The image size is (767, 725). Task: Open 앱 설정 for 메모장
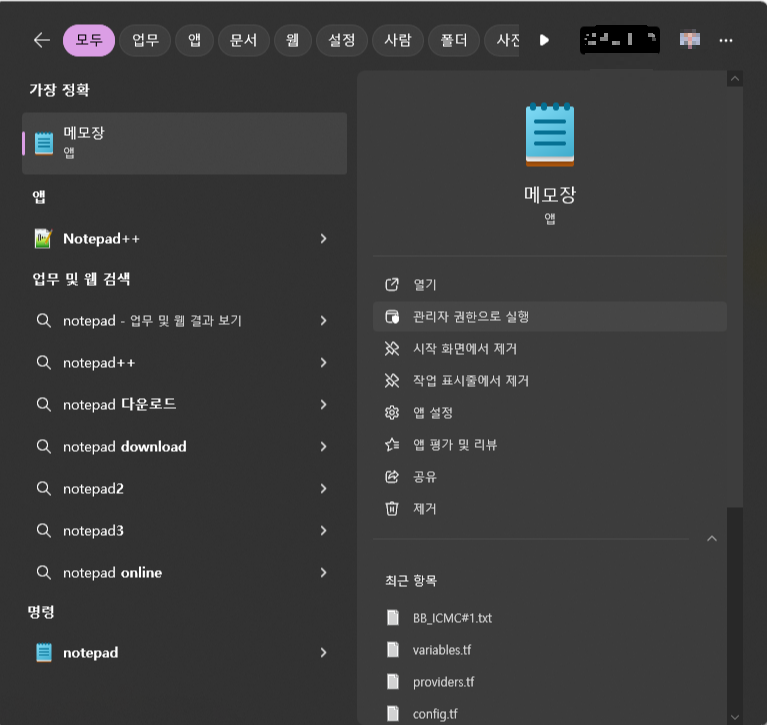550,413
